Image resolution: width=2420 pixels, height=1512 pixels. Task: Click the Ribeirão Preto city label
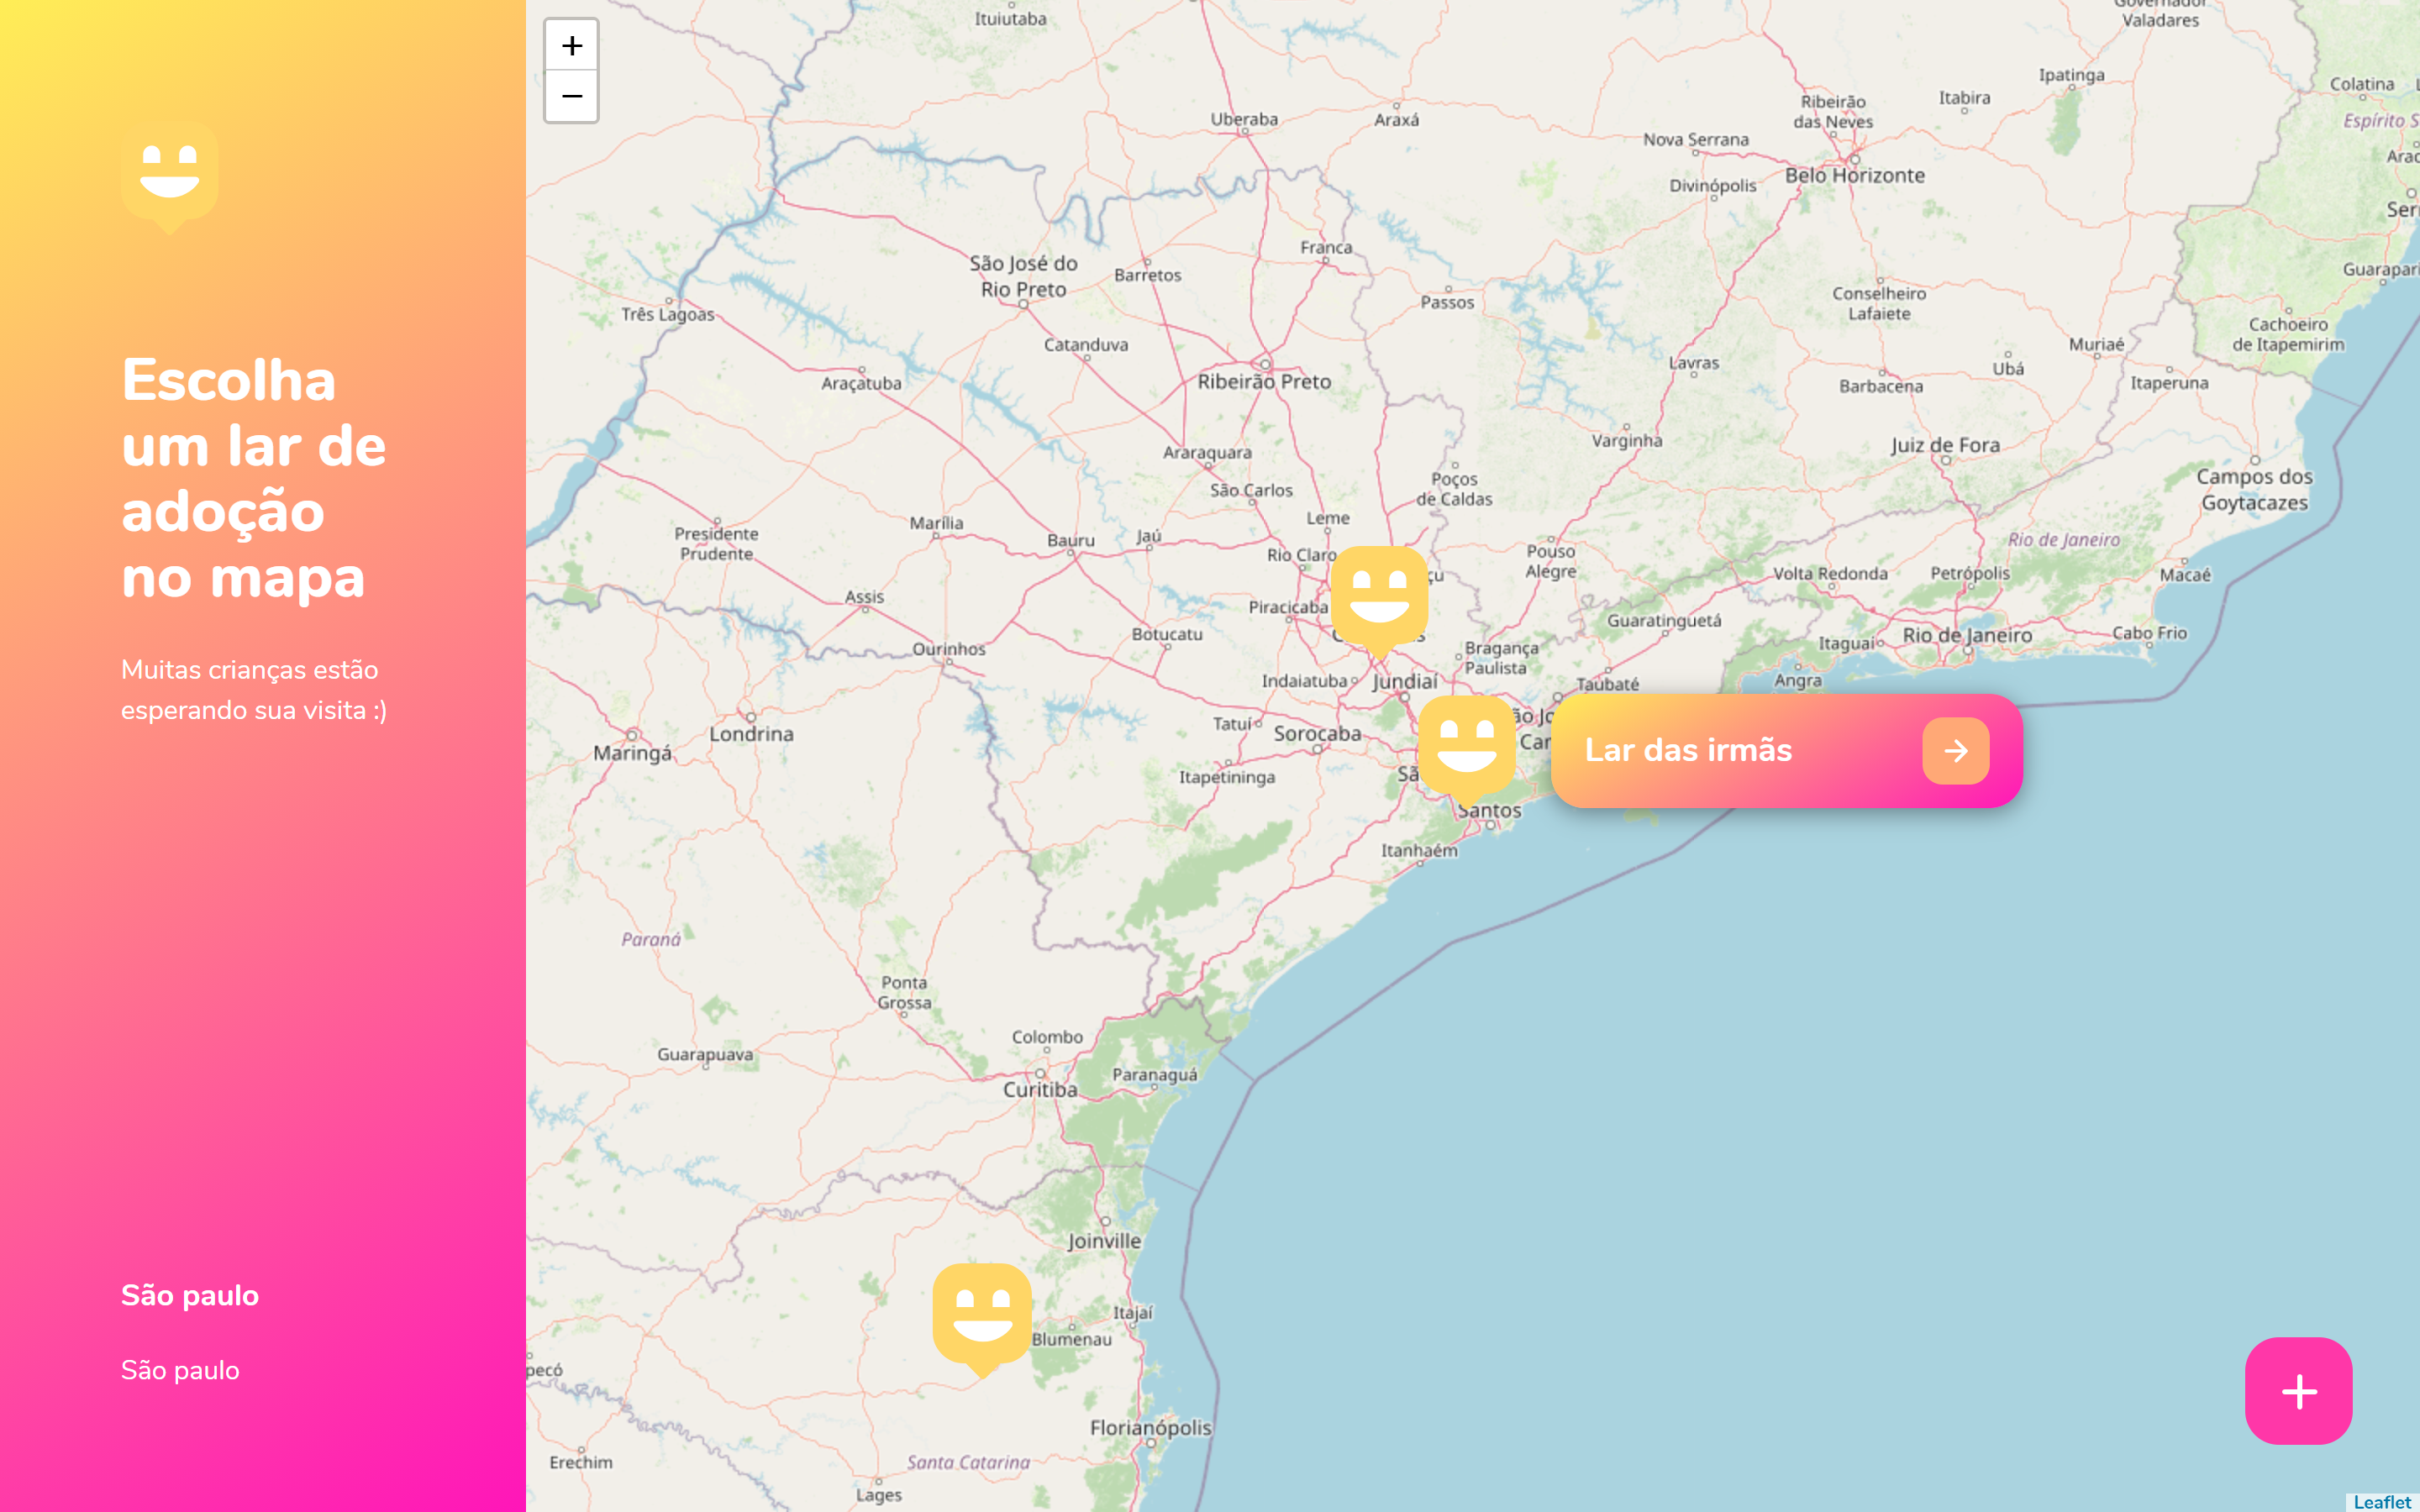point(1264,382)
